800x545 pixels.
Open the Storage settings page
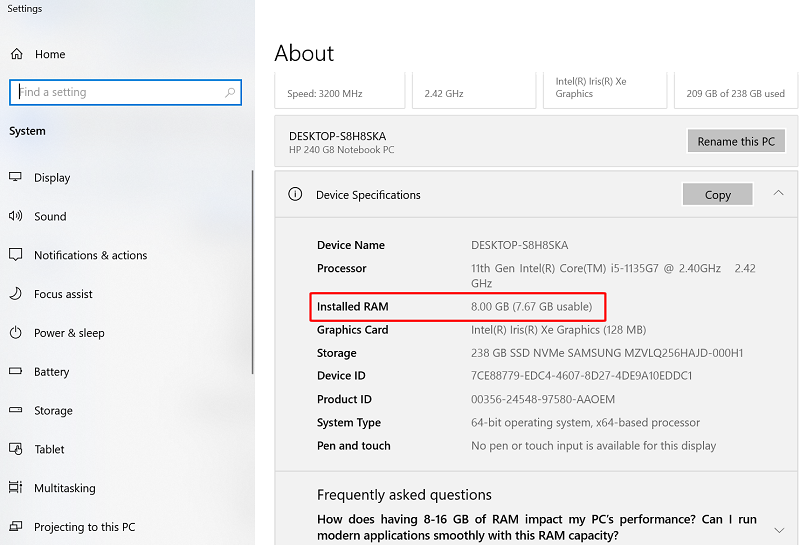click(x=53, y=410)
